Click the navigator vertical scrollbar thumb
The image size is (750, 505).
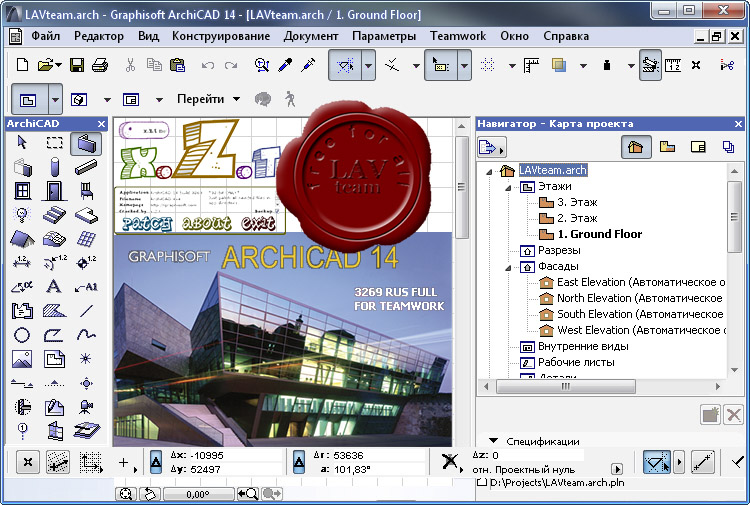(x=734, y=217)
